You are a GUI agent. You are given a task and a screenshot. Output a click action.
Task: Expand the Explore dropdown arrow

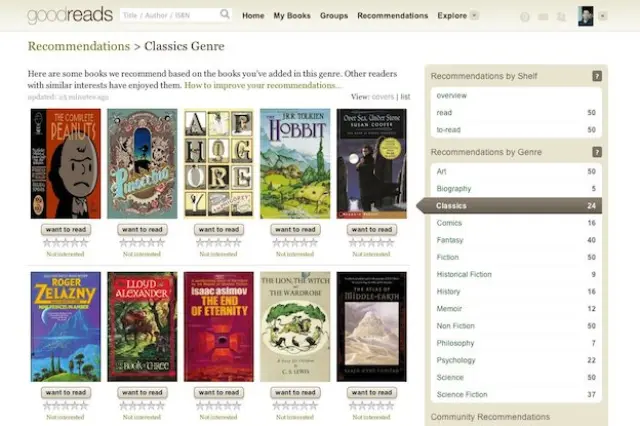(x=473, y=16)
